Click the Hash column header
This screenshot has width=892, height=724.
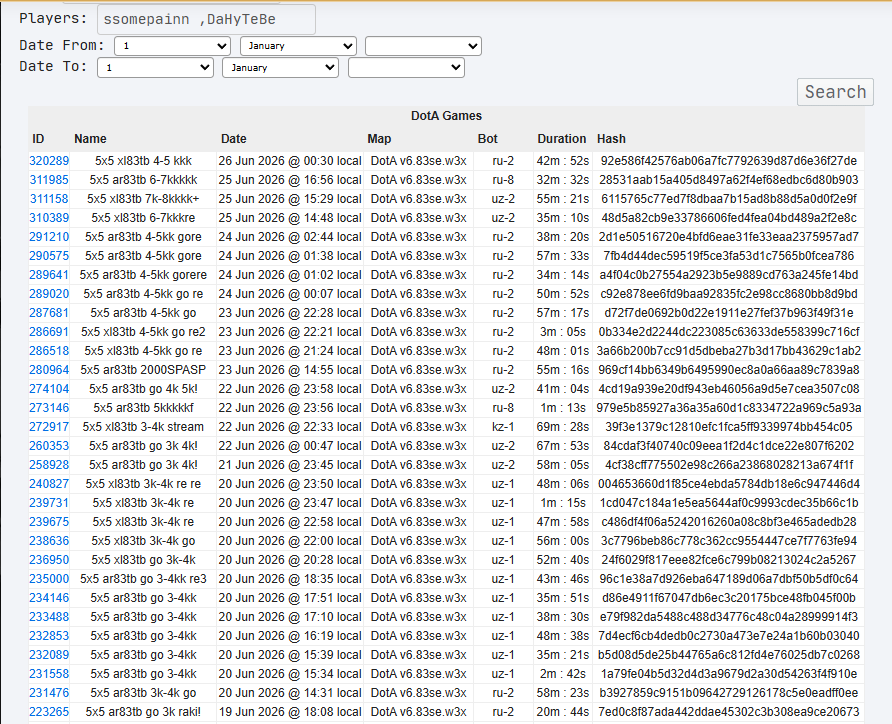point(611,139)
